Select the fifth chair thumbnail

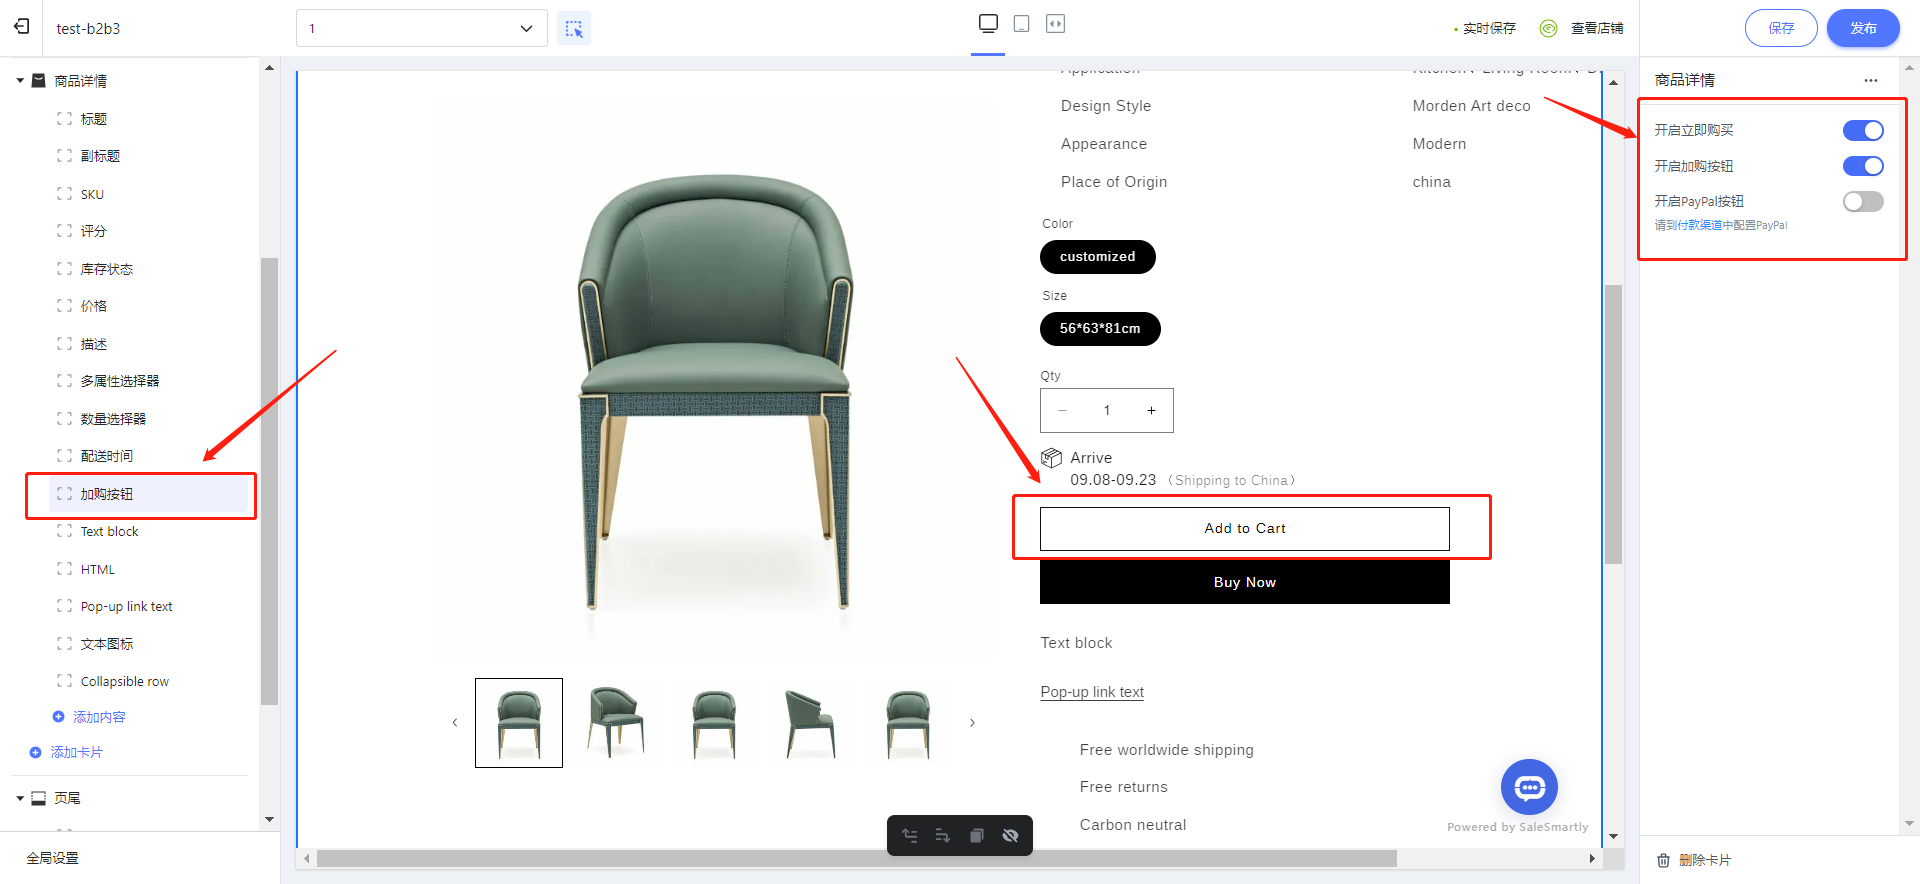pos(908,723)
